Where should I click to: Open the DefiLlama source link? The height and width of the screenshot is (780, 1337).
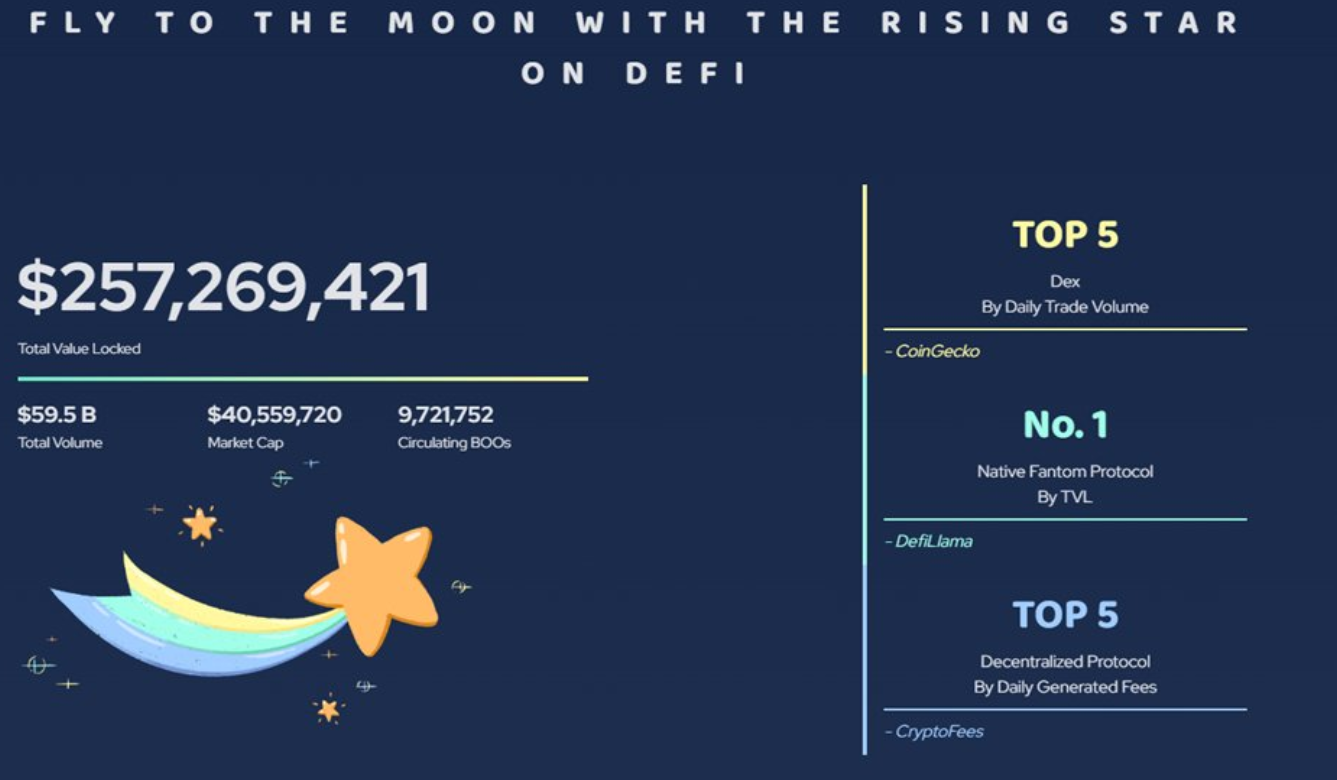point(934,542)
